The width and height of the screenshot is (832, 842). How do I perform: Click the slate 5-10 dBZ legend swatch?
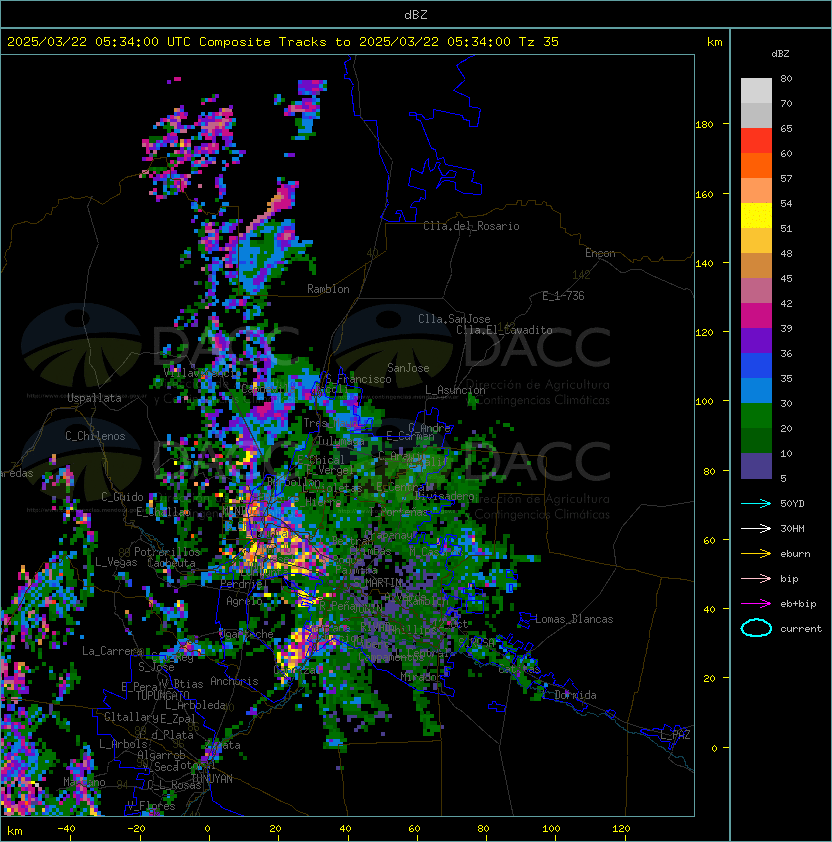756,466
